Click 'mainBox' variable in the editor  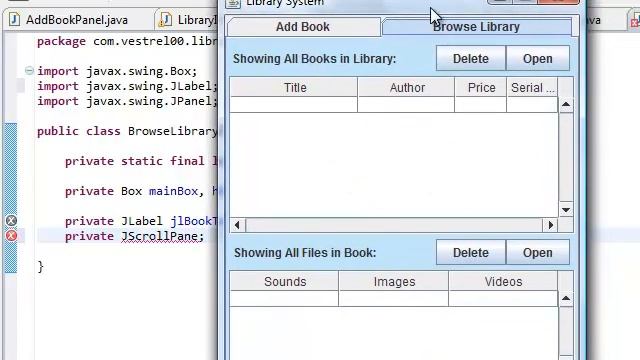click(173, 191)
